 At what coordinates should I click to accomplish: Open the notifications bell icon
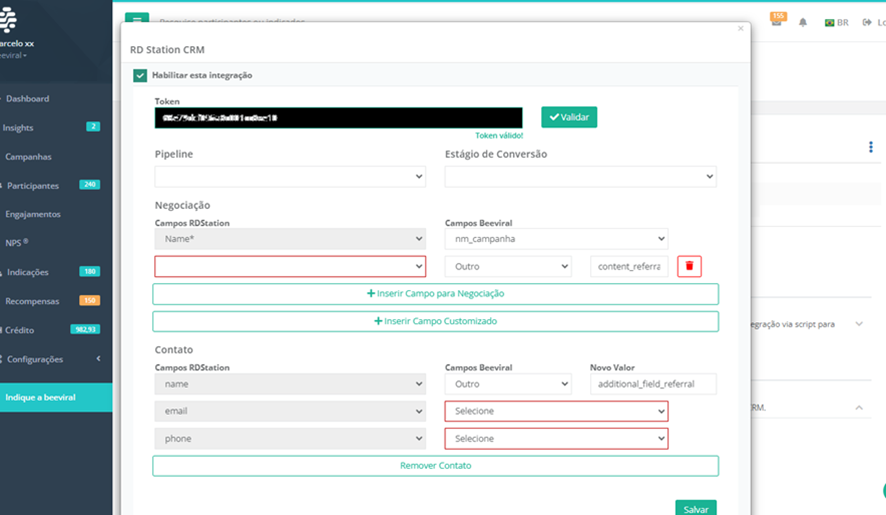pos(803,23)
